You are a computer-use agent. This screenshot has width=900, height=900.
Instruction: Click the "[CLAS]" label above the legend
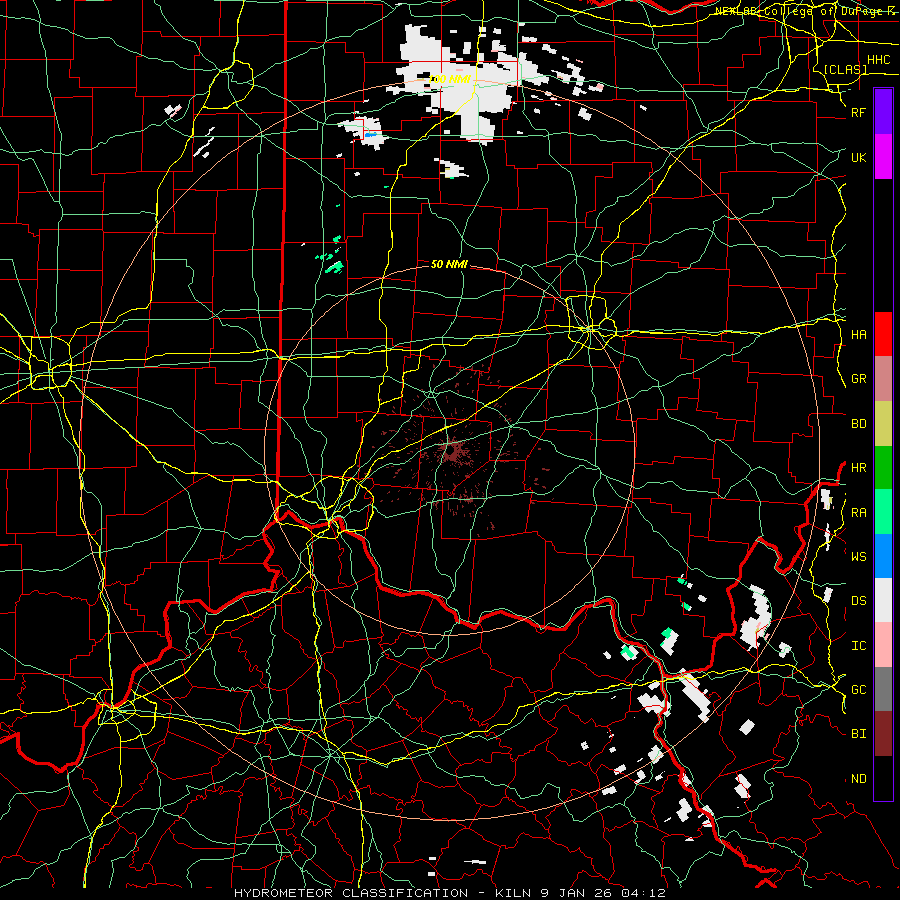pos(845,69)
